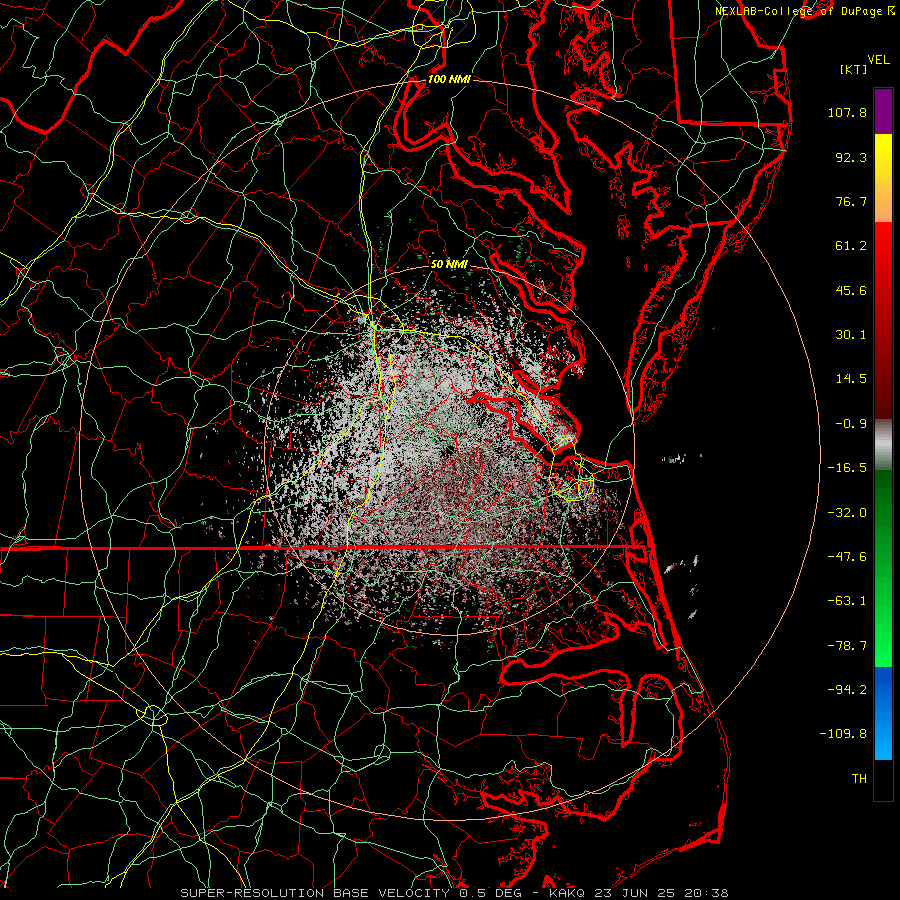This screenshot has width=900, height=900.
Task: Click the Super-Resolution Base Velocity caption
Action: click(455, 893)
